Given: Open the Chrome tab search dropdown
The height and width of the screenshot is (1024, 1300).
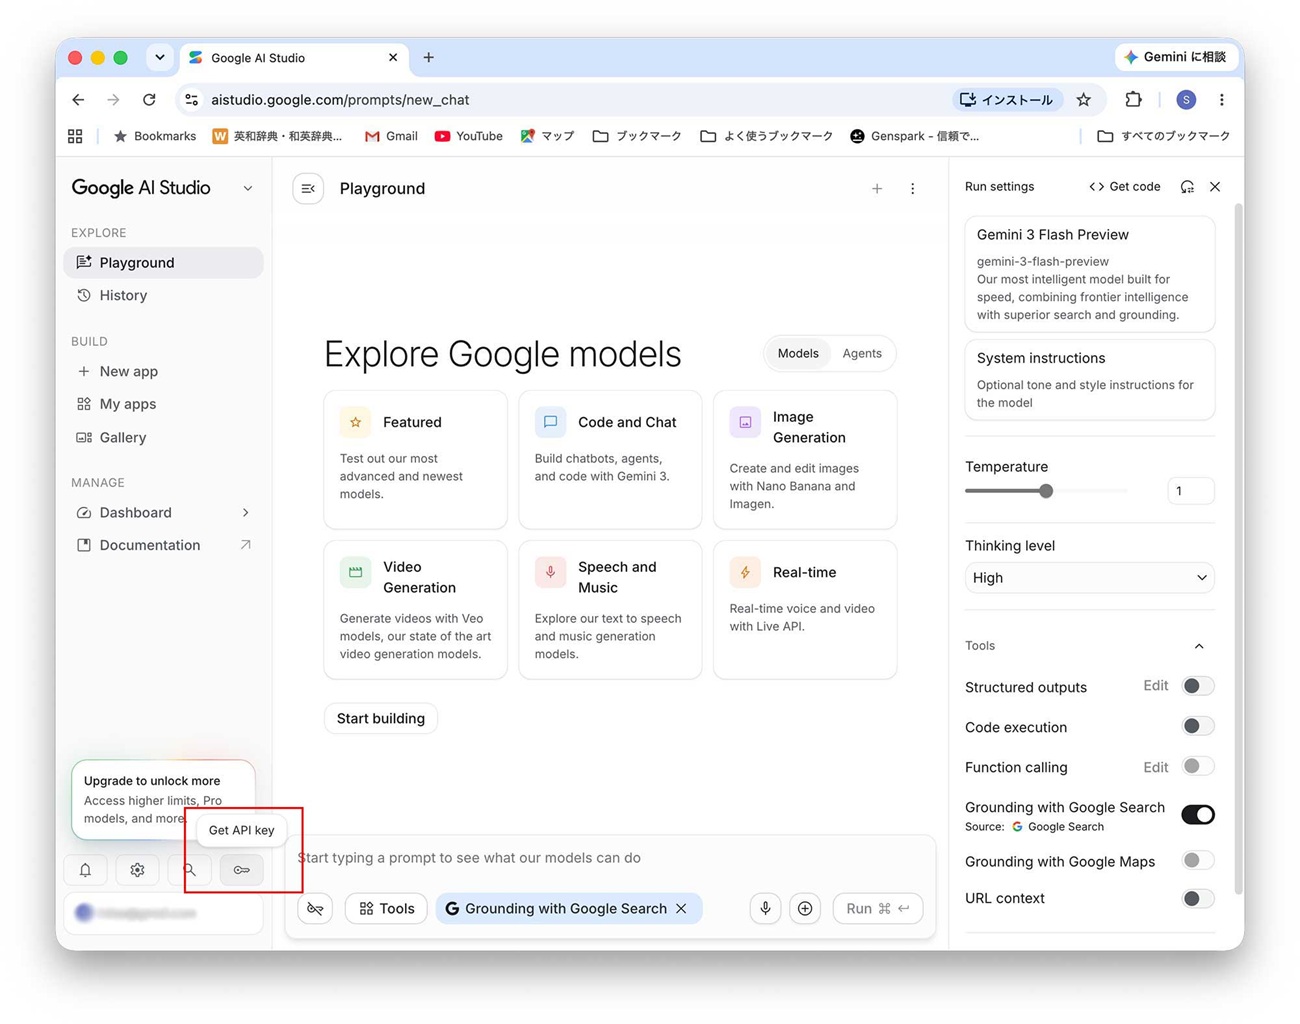Looking at the screenshot, I should click(x=160, y=58).
